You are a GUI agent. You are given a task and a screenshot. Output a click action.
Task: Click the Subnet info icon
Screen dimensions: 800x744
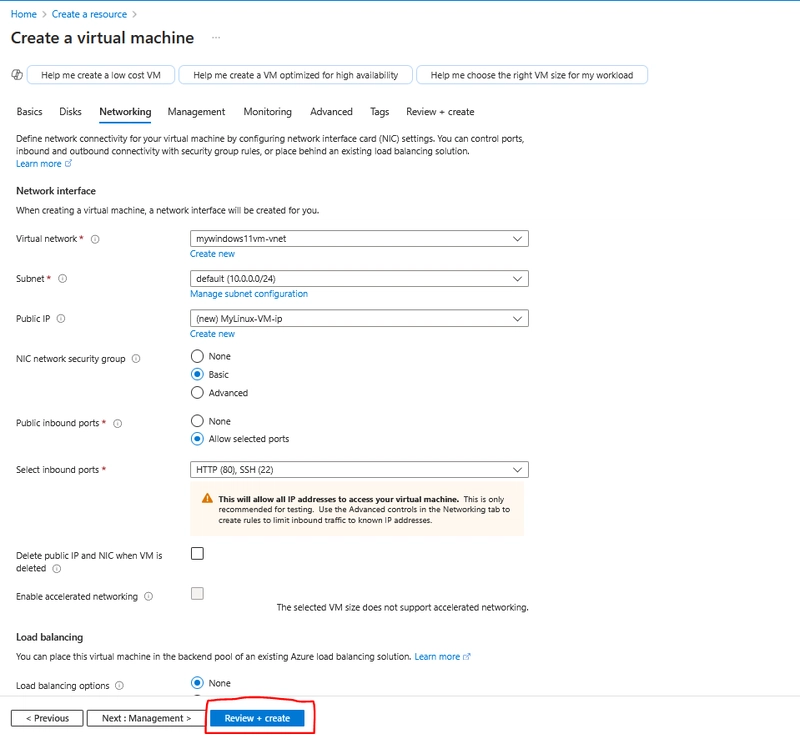tap(62, 279)
